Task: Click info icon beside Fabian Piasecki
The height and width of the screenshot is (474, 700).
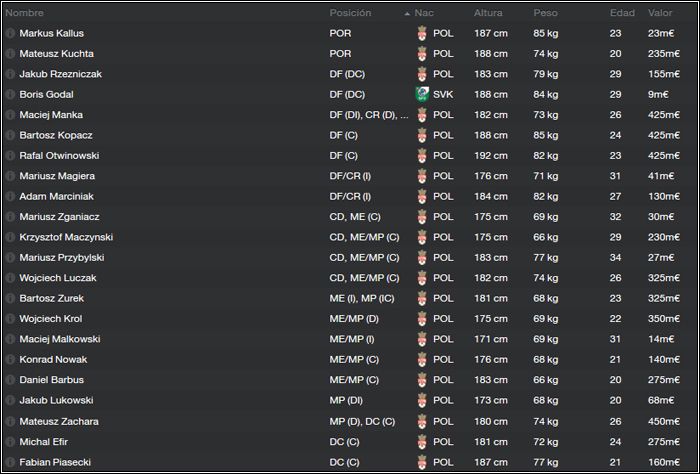Action: [x=10, y=462]
